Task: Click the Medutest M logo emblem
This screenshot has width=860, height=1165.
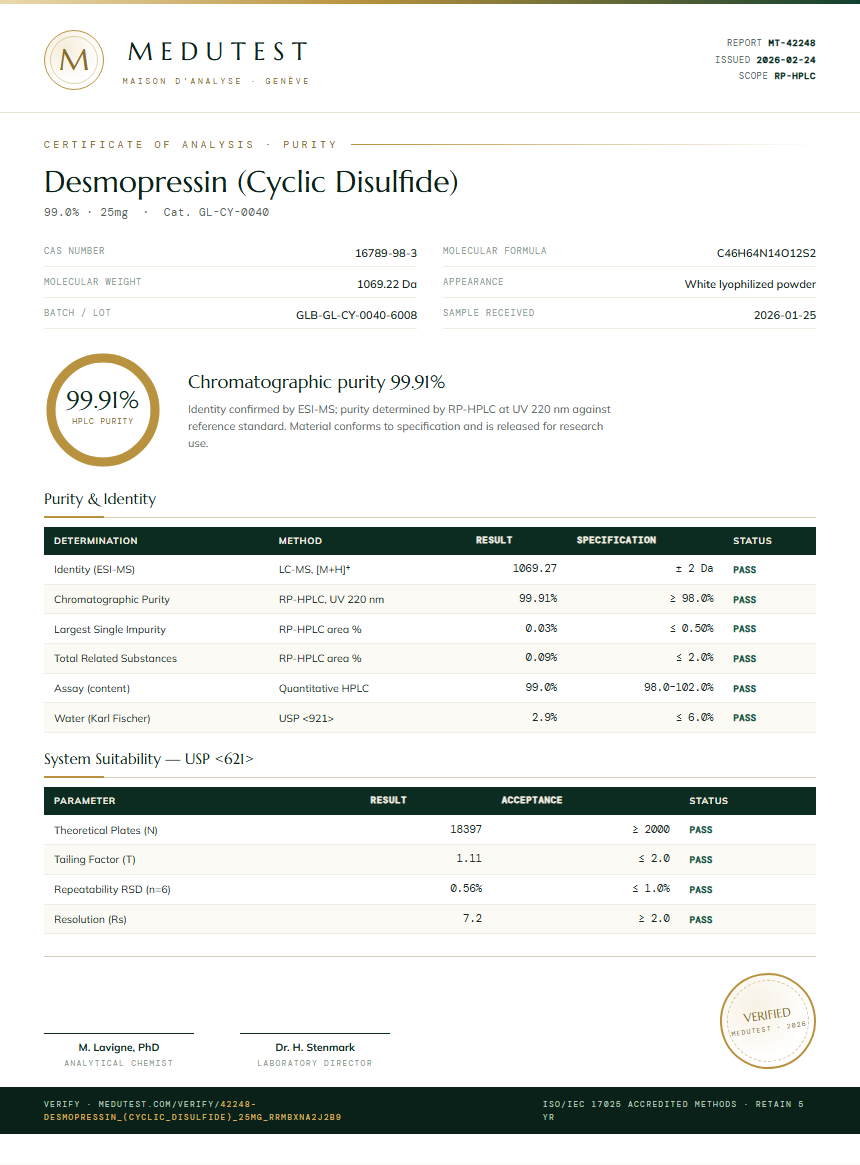Action: (74, 60)
